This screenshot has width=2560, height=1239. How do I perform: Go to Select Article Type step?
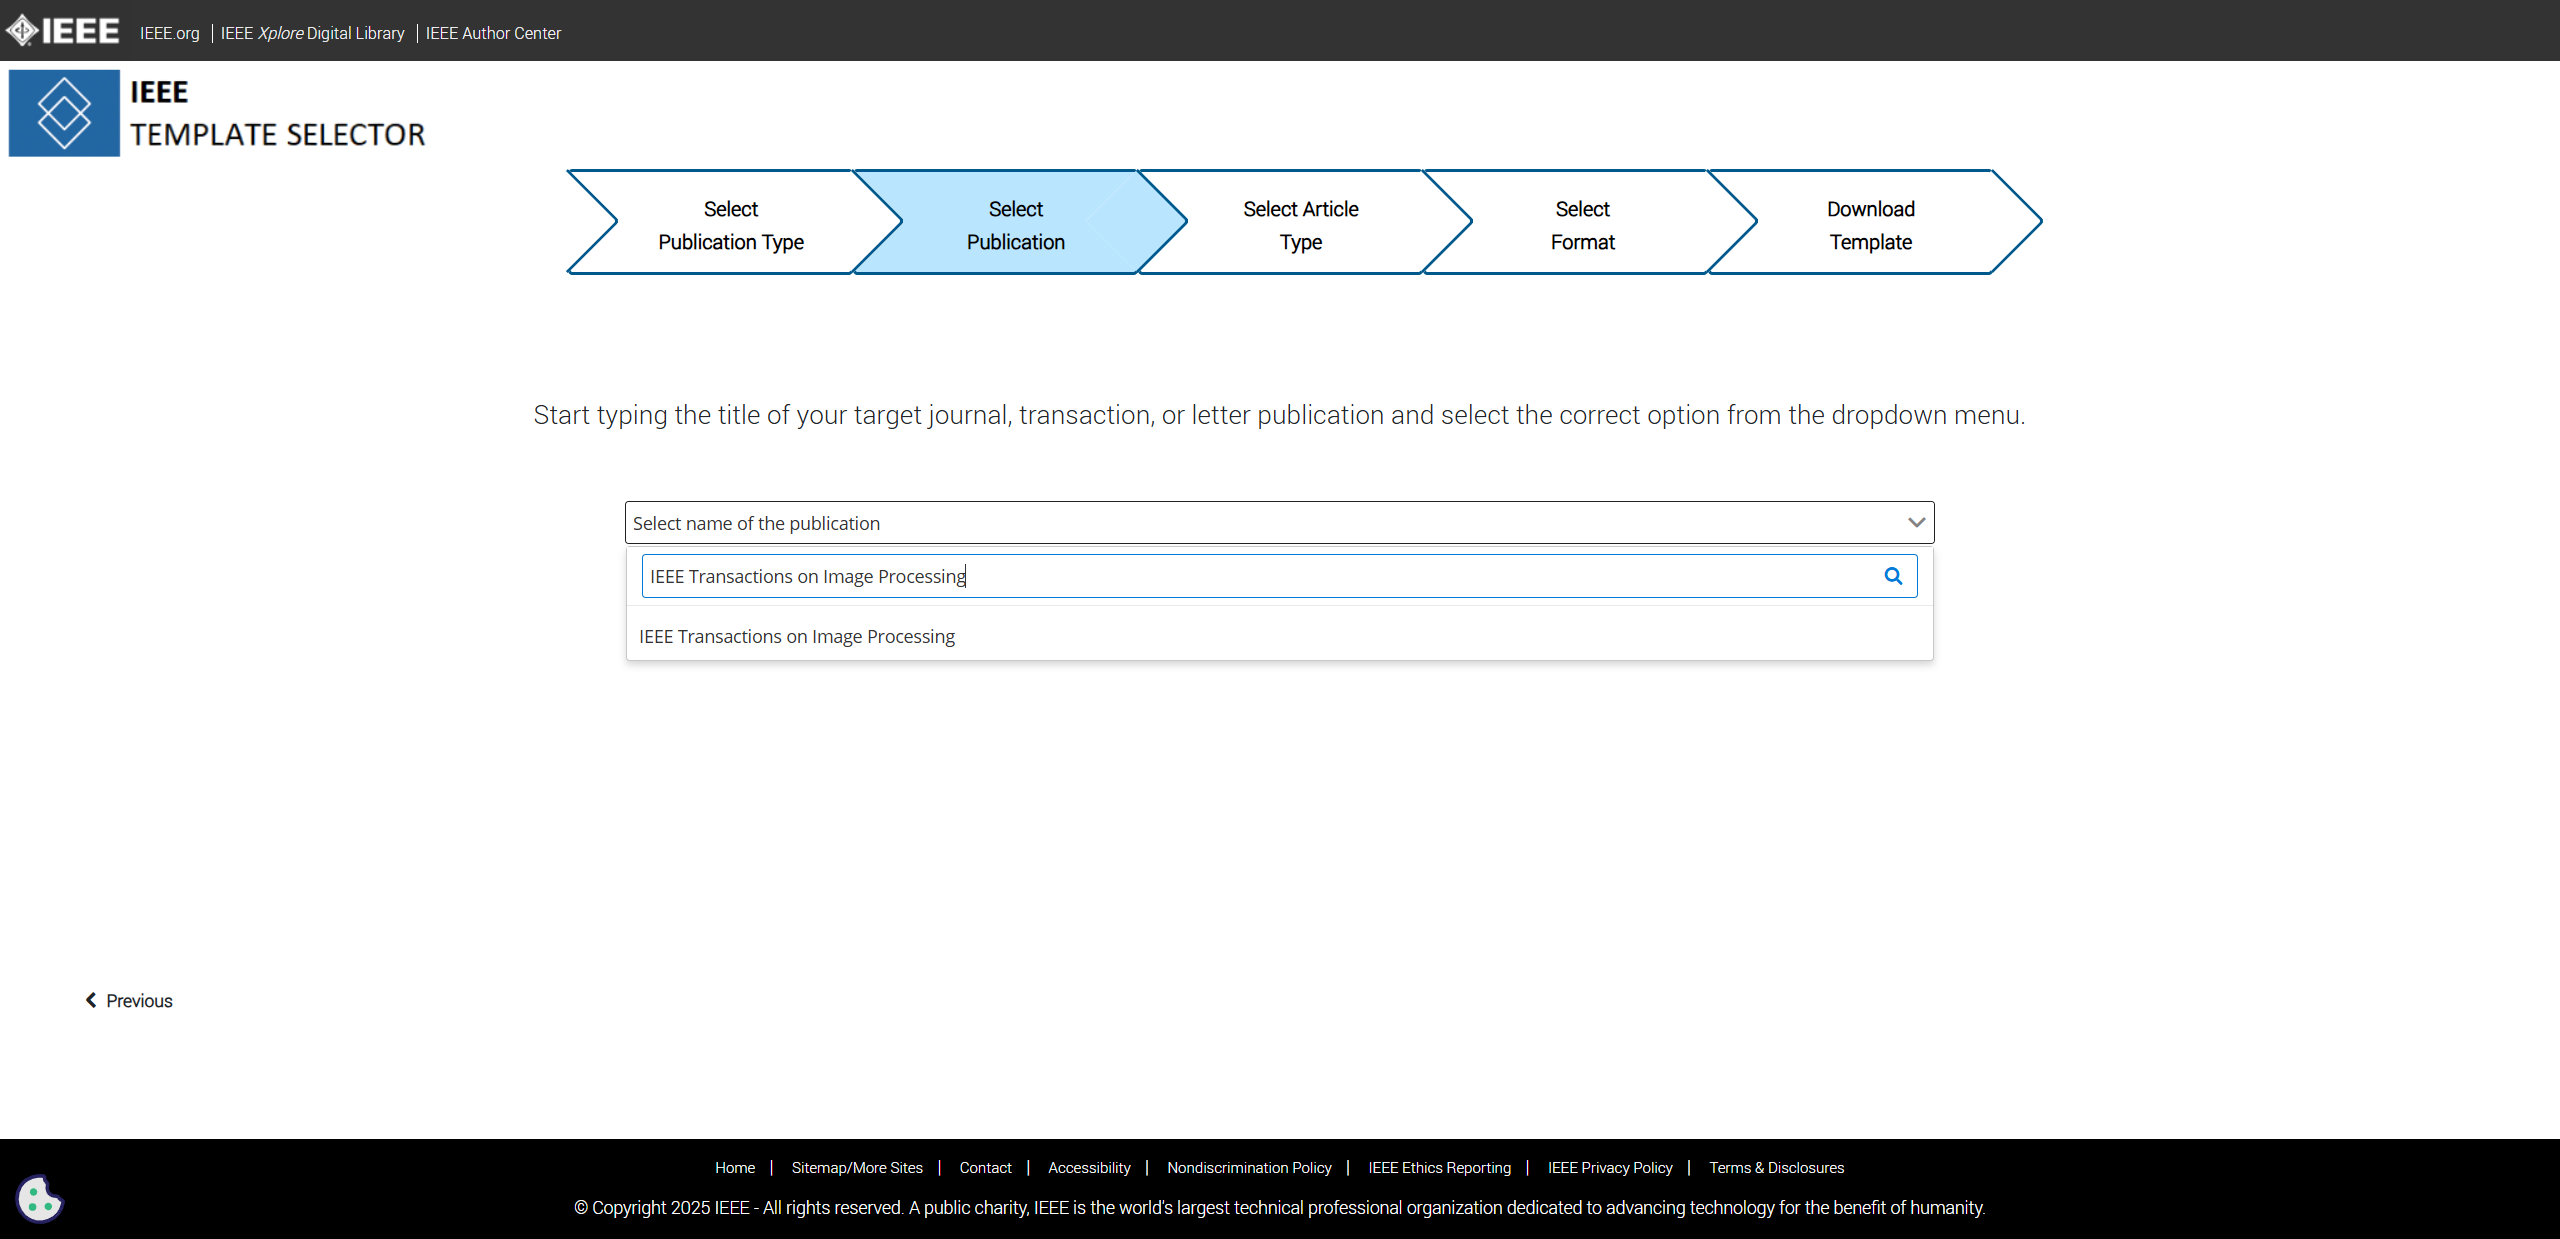tap(1300, 225)
